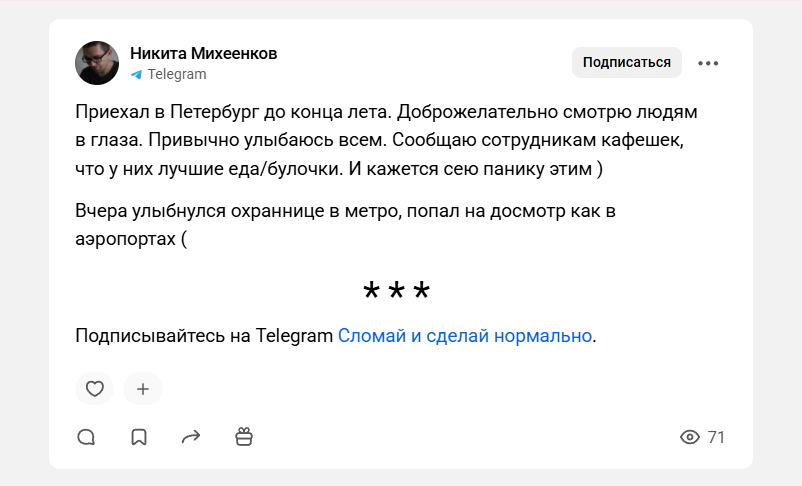Open the plus add-reaction picker
This screenshot has width=802, height=486.
pyautogui.click(x=142, y=389)
